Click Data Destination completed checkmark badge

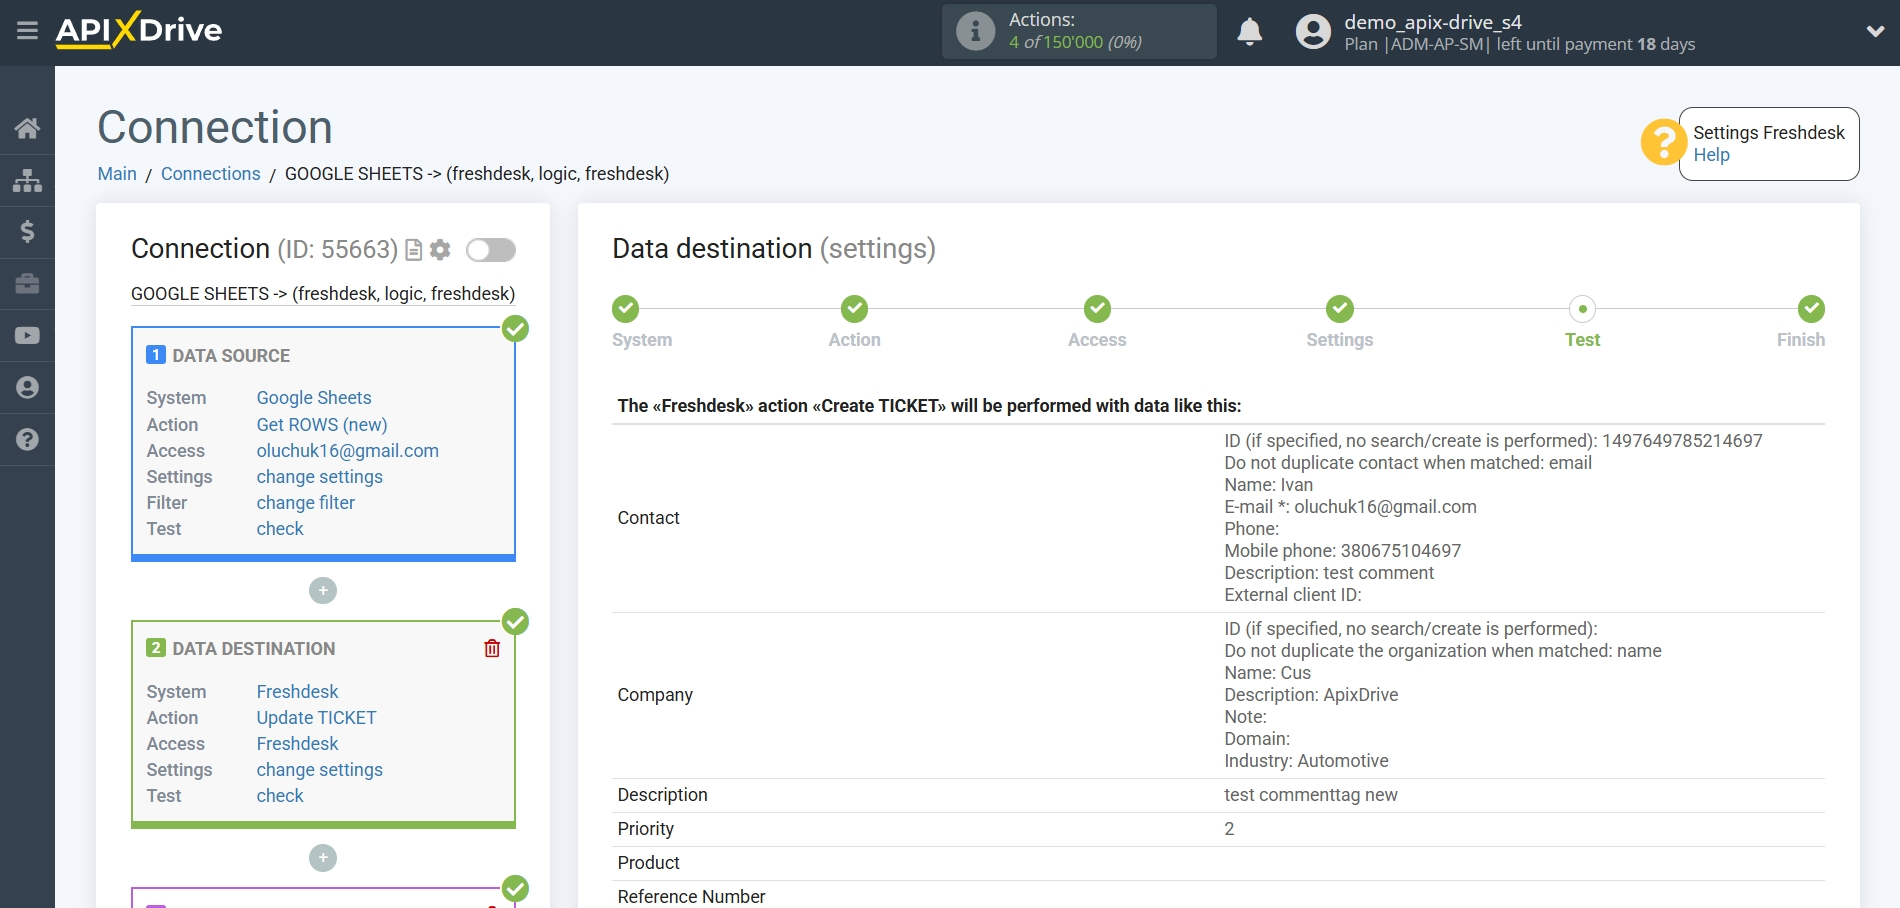point(515,621)
